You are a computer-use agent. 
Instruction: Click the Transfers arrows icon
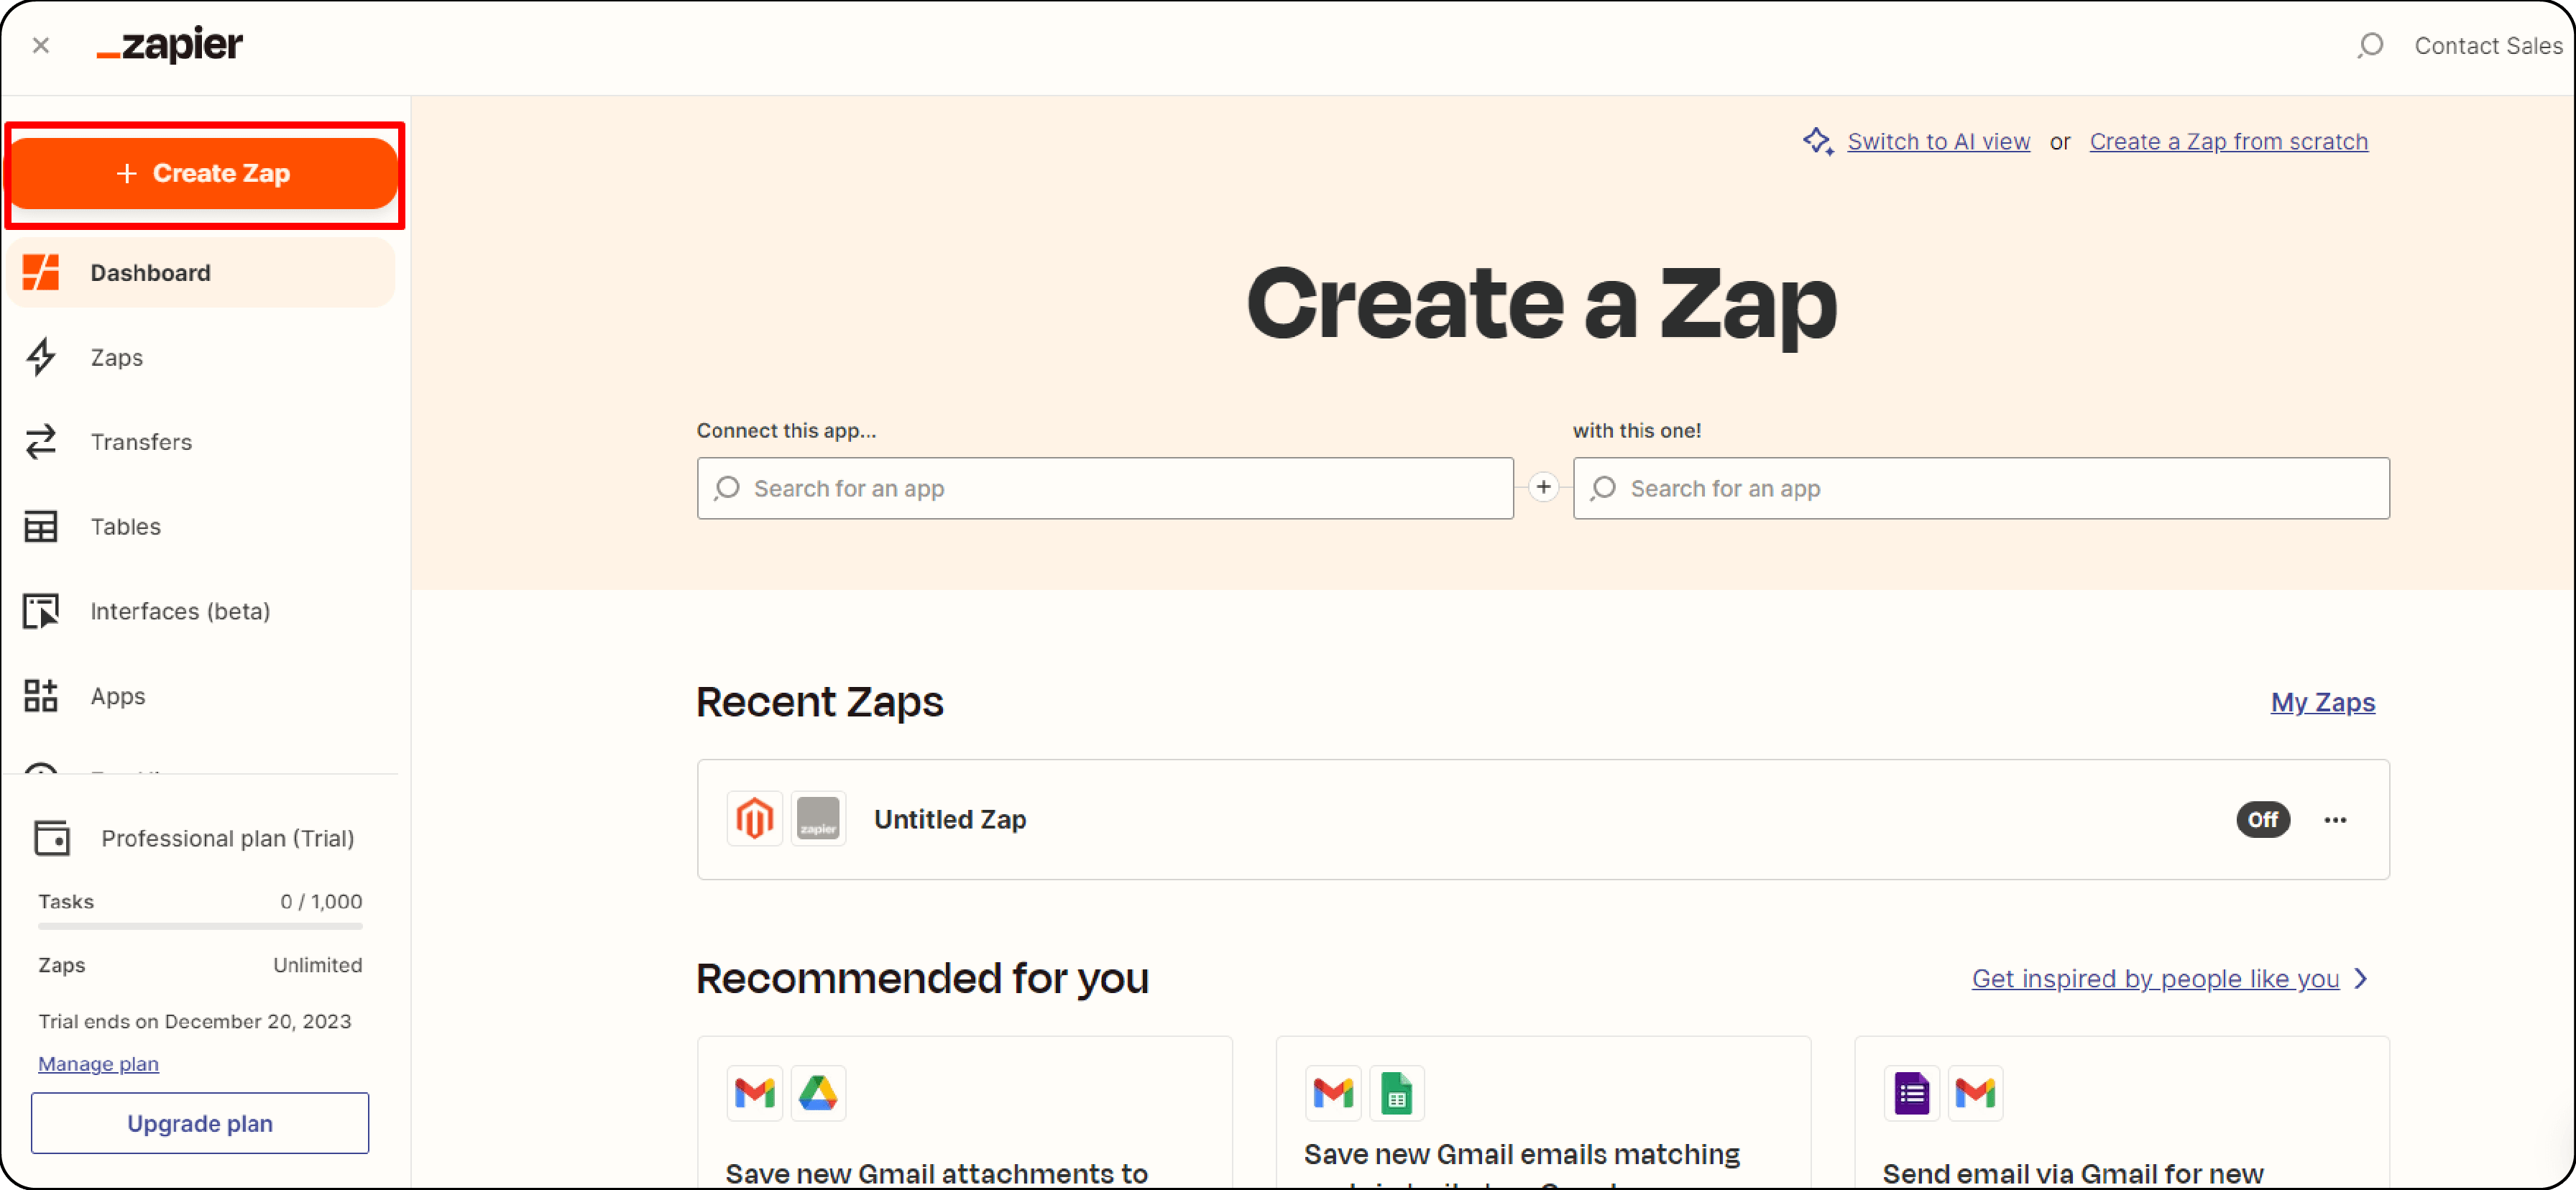click(x=41, y=442)
